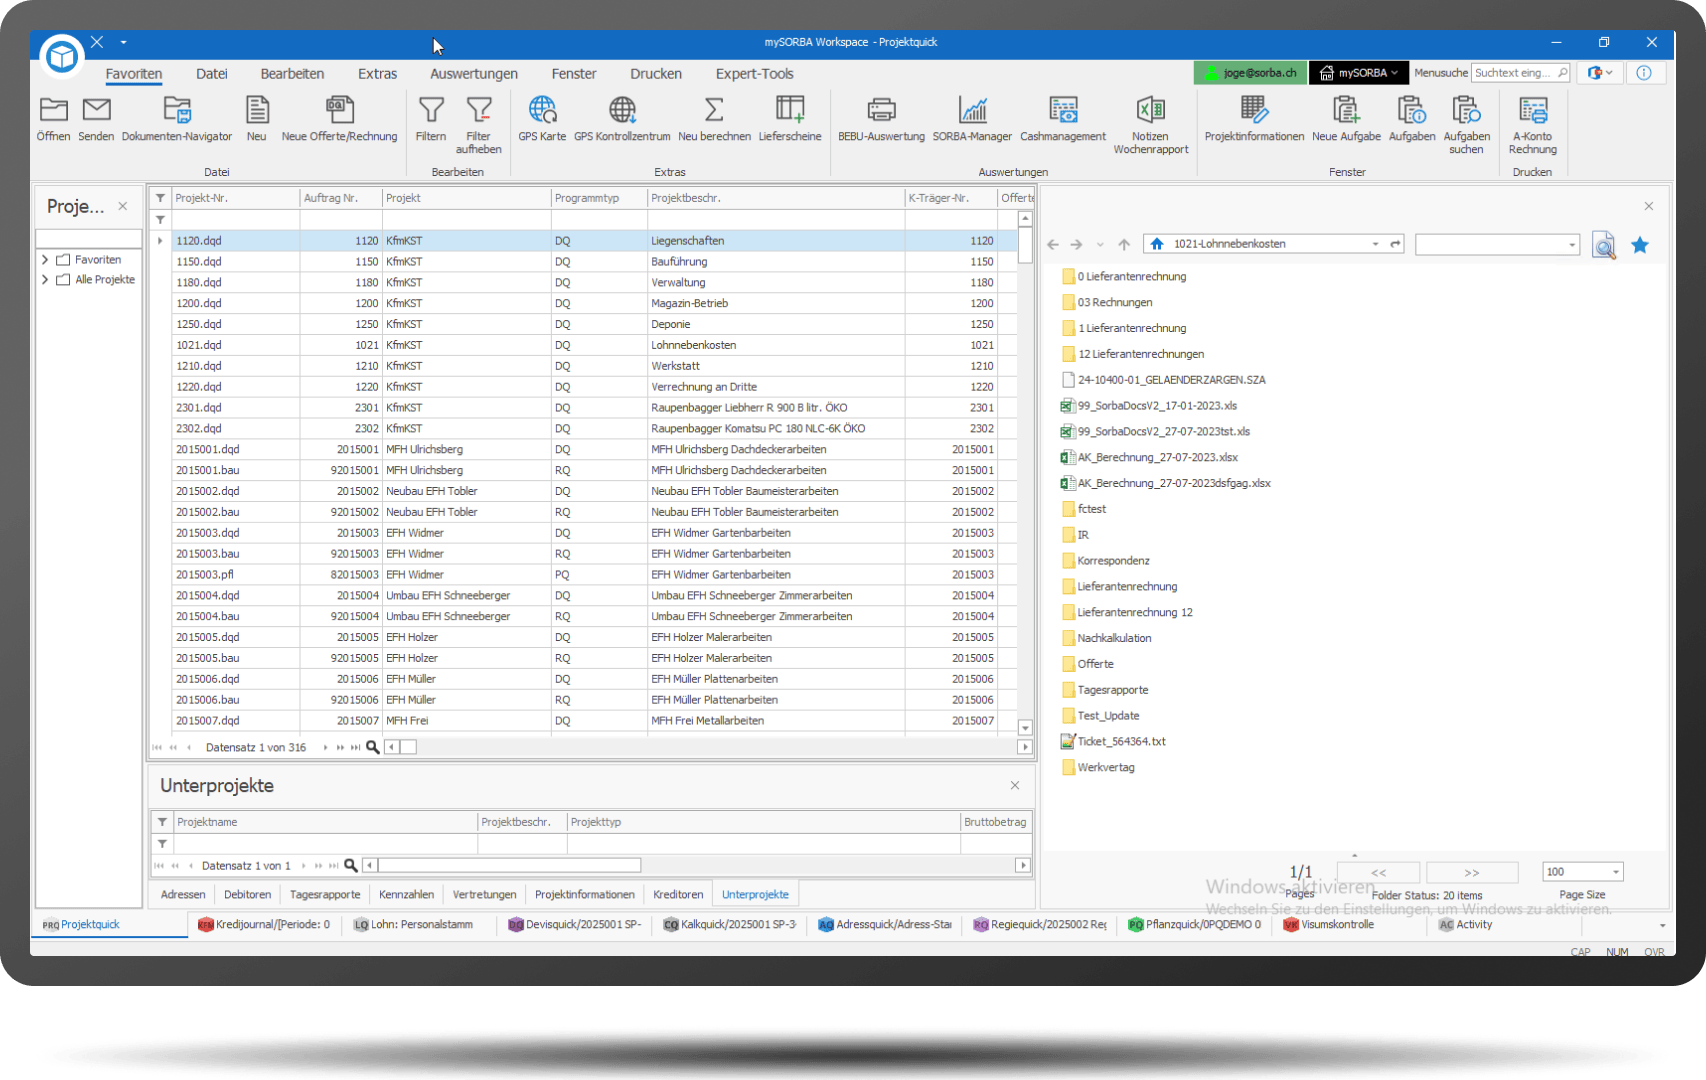
Task: Open the Lohn: Personalstamm window tab
Action: pos(412,924)
